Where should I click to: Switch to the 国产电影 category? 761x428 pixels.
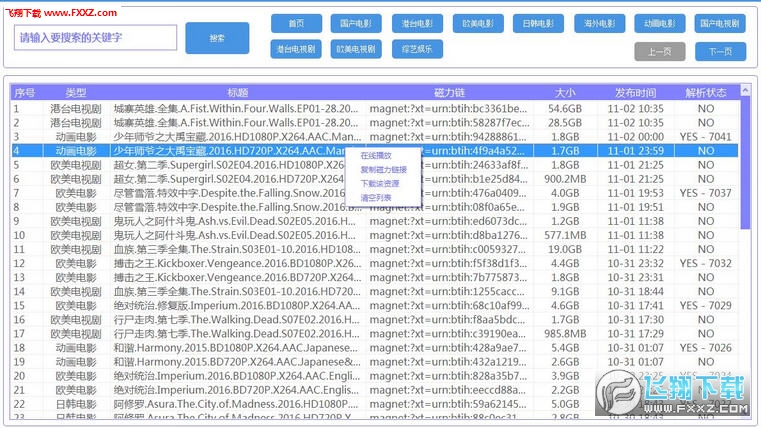tap(356, 23)
